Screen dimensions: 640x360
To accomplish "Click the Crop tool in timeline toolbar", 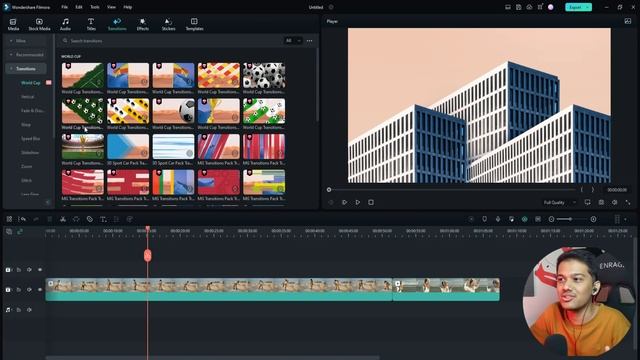I will pyautogui.click(x=116, y=219).
